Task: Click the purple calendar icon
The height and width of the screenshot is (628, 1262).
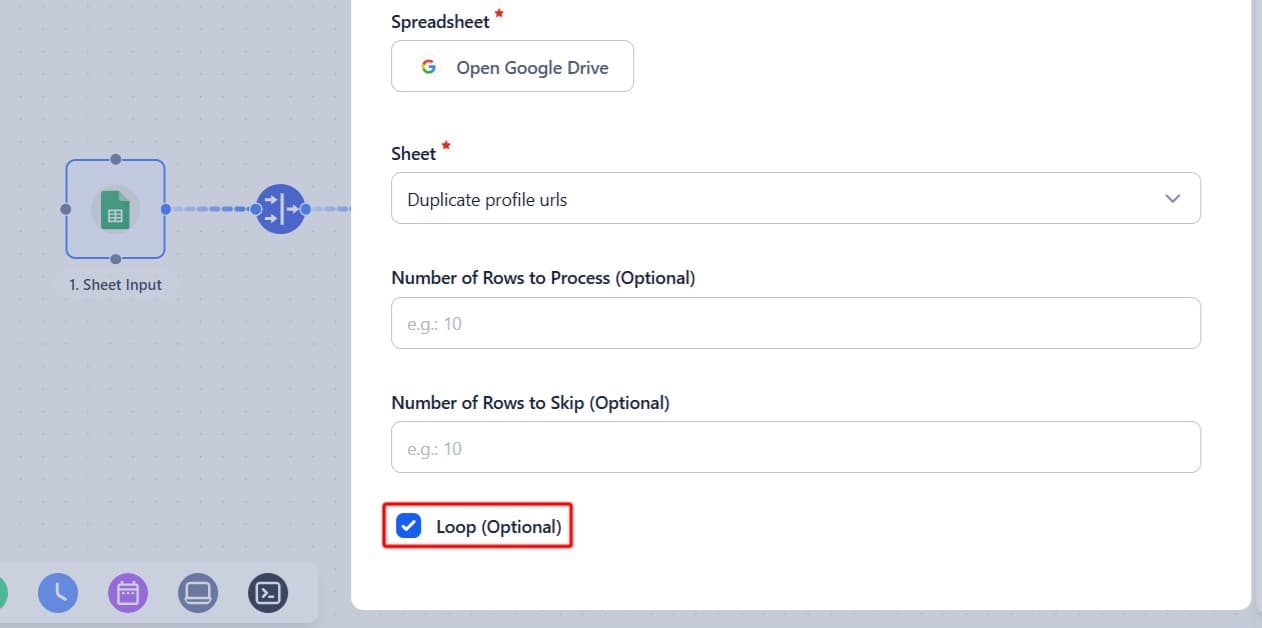Action: pos(128,593)
